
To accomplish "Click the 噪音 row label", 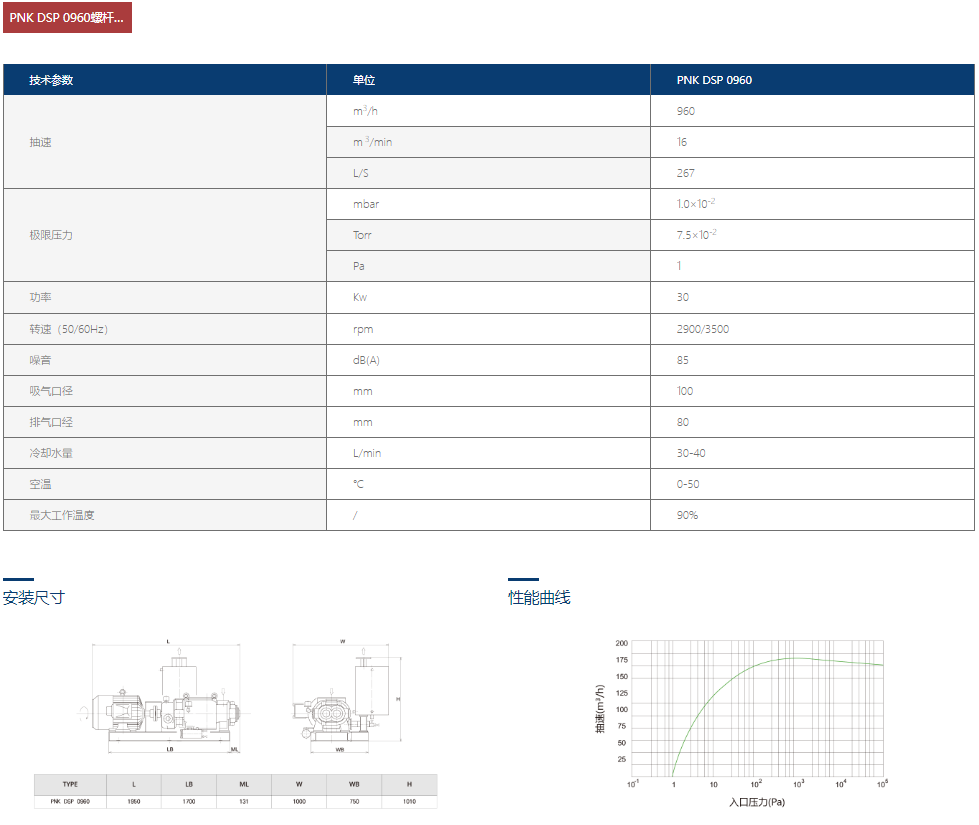I will pos(41,360).
